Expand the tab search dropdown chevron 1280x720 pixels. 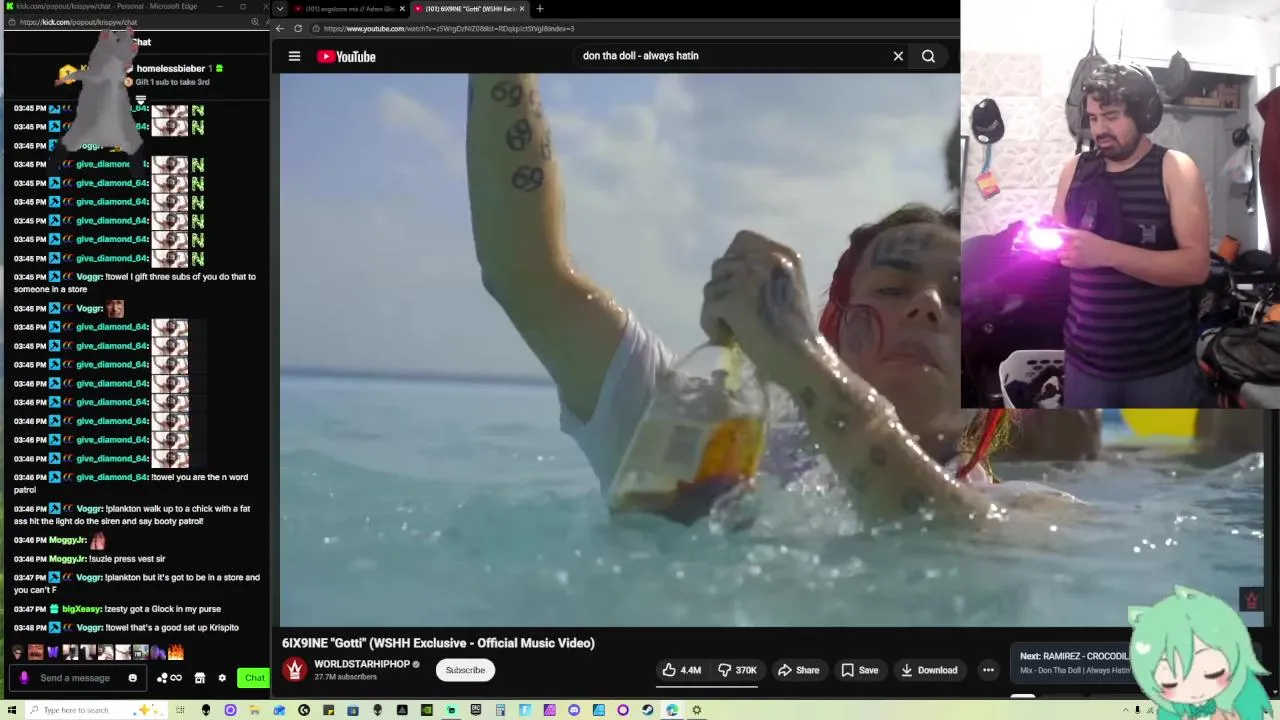tap(280, 9)
